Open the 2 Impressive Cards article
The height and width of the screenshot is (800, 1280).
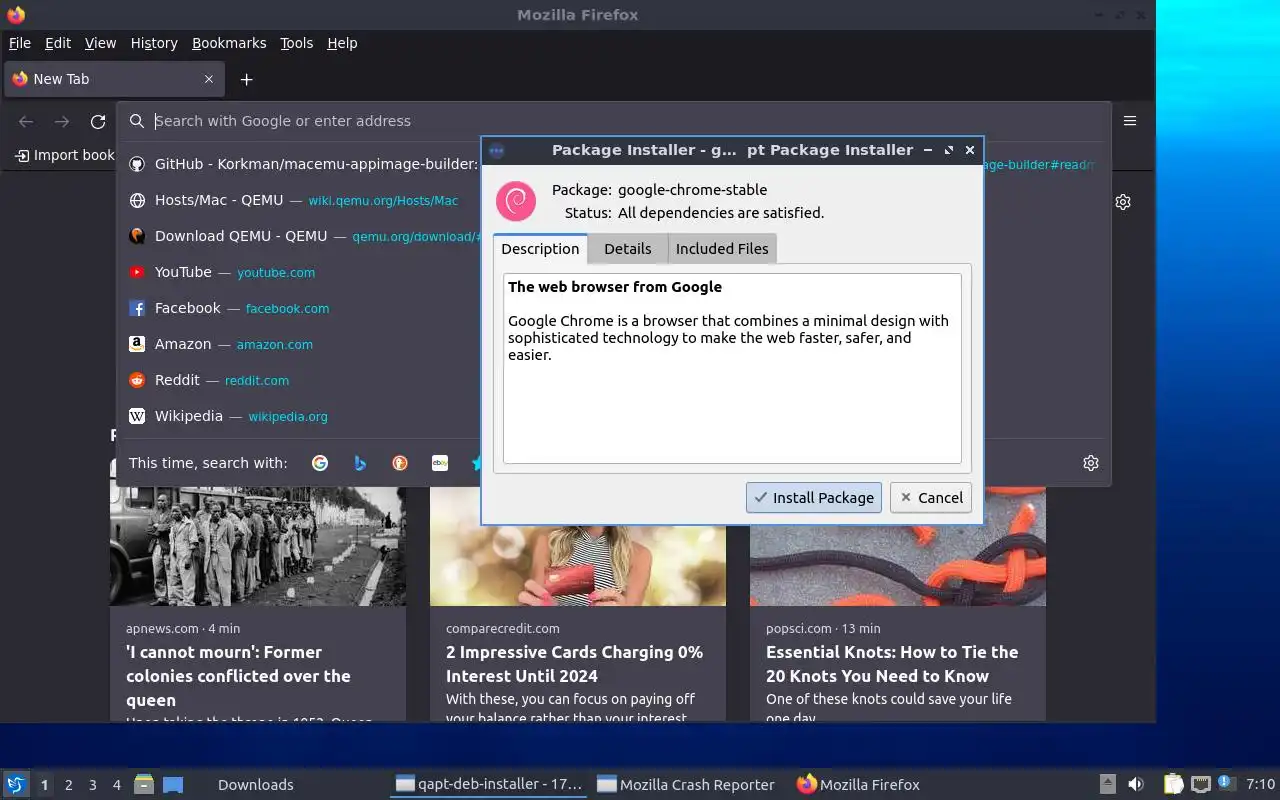(x=574, y=664)
